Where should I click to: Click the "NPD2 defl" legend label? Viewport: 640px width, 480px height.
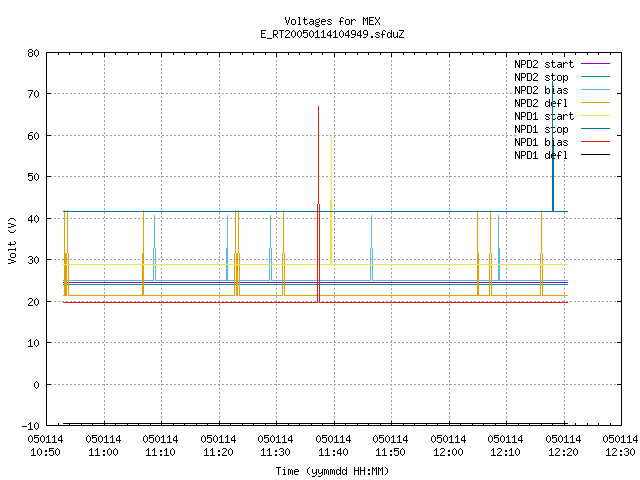[541, 103]
